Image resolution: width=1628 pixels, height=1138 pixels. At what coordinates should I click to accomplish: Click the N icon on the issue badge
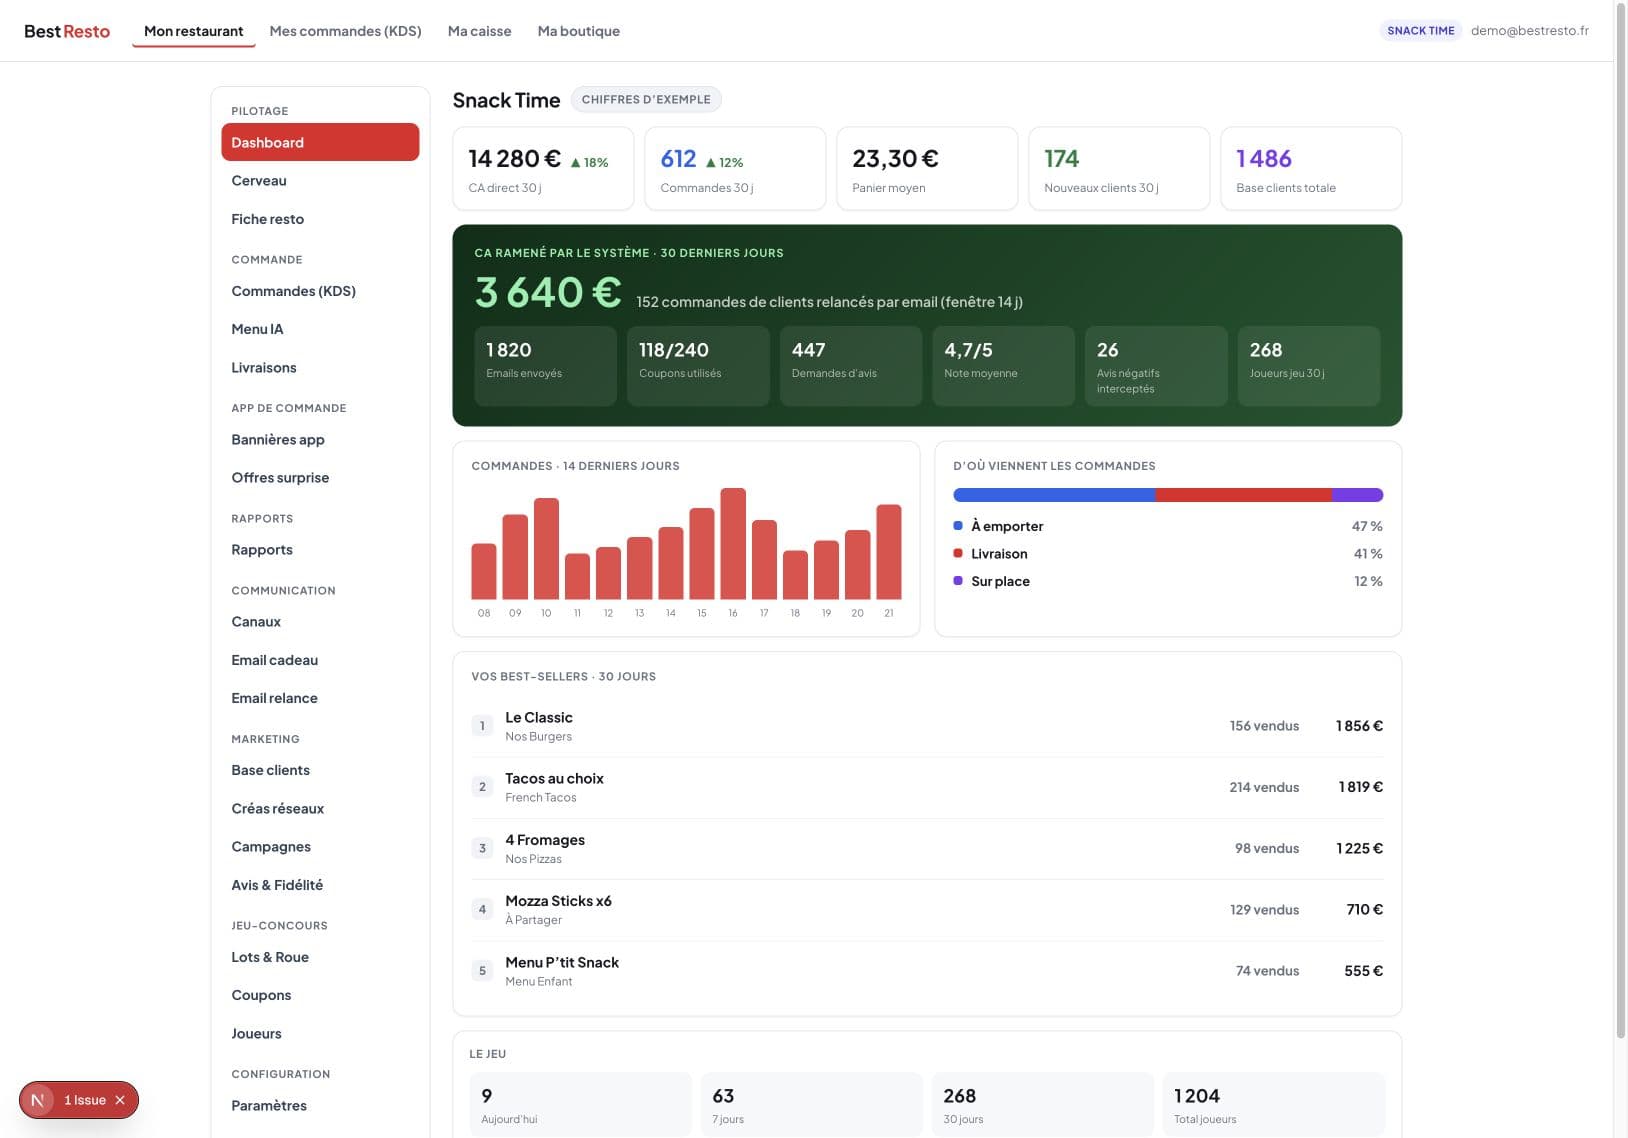pyautogui.click(x=38, y=1100)
